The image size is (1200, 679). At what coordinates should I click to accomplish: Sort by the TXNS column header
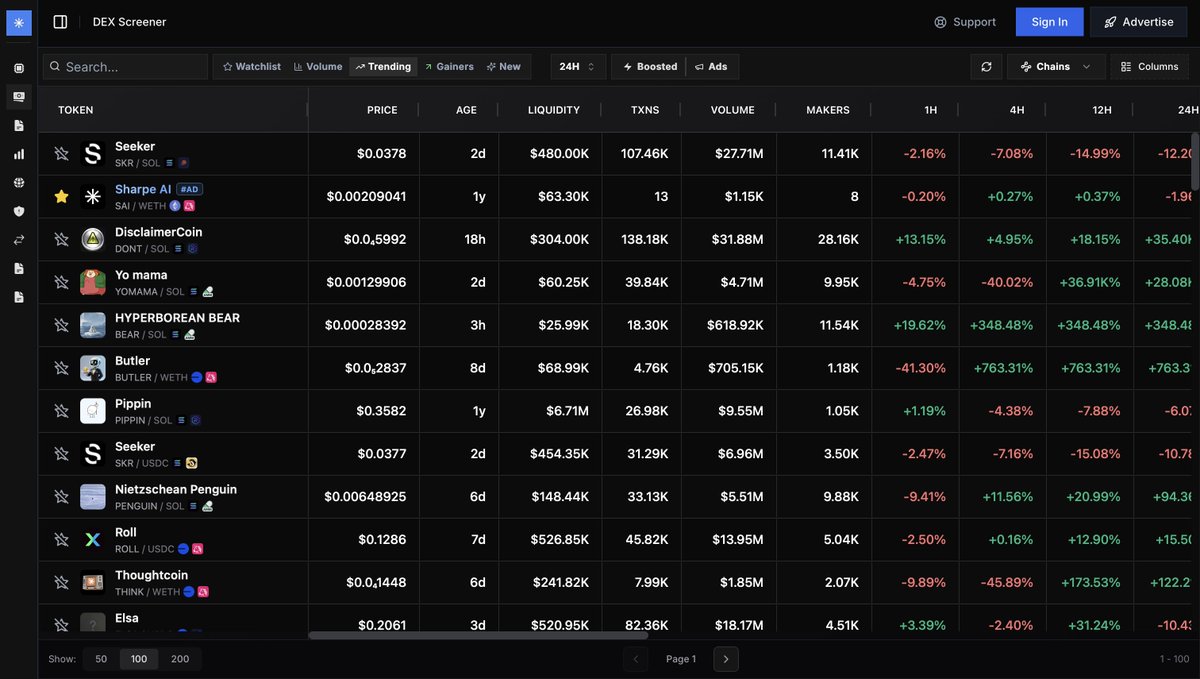click(645, 110)
